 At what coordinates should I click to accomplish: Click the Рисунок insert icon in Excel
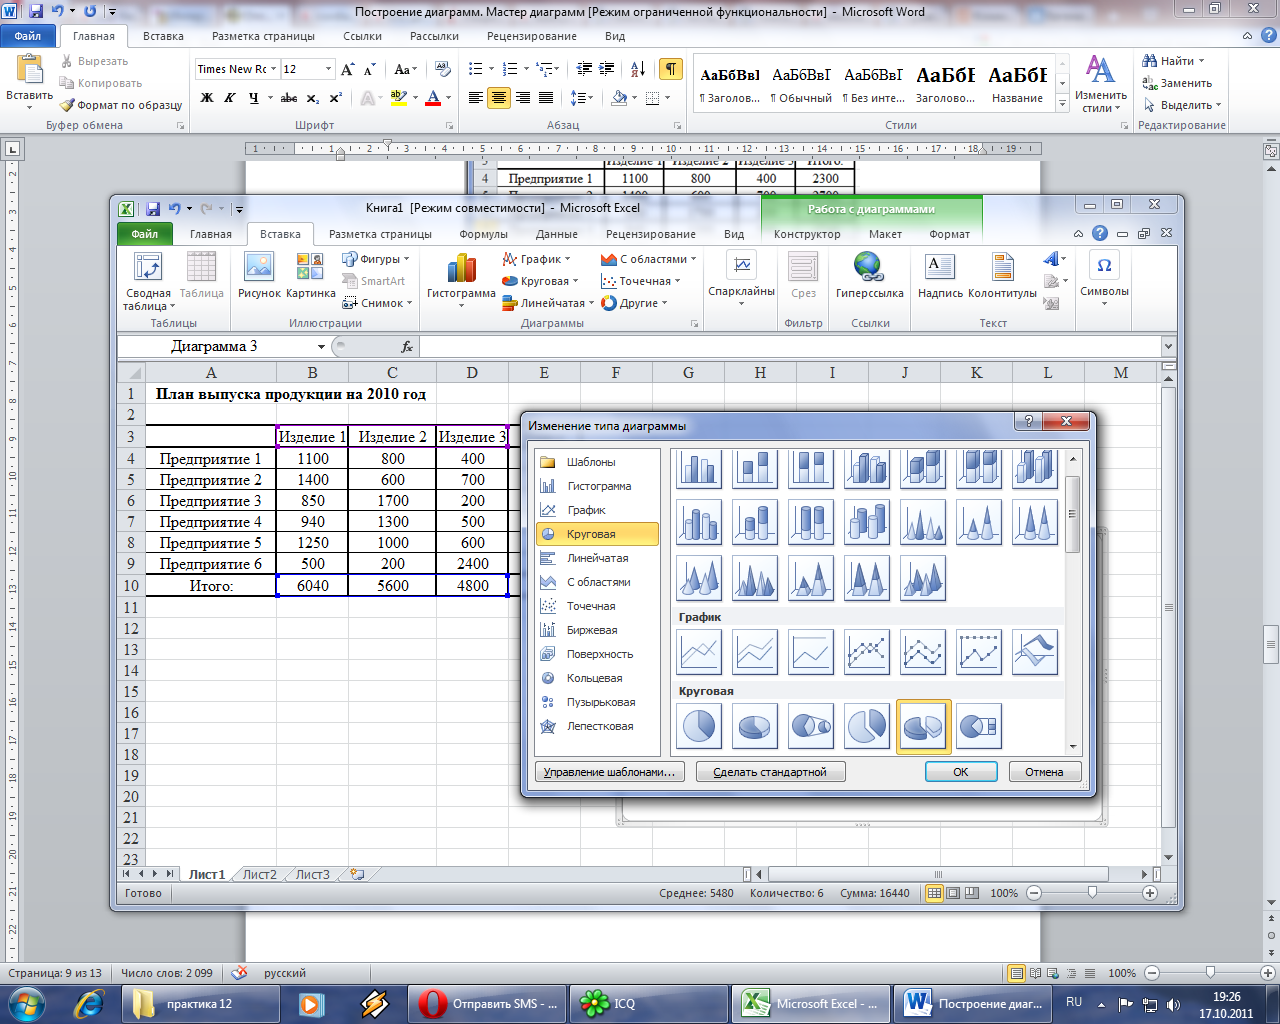(x=259, y=275)
